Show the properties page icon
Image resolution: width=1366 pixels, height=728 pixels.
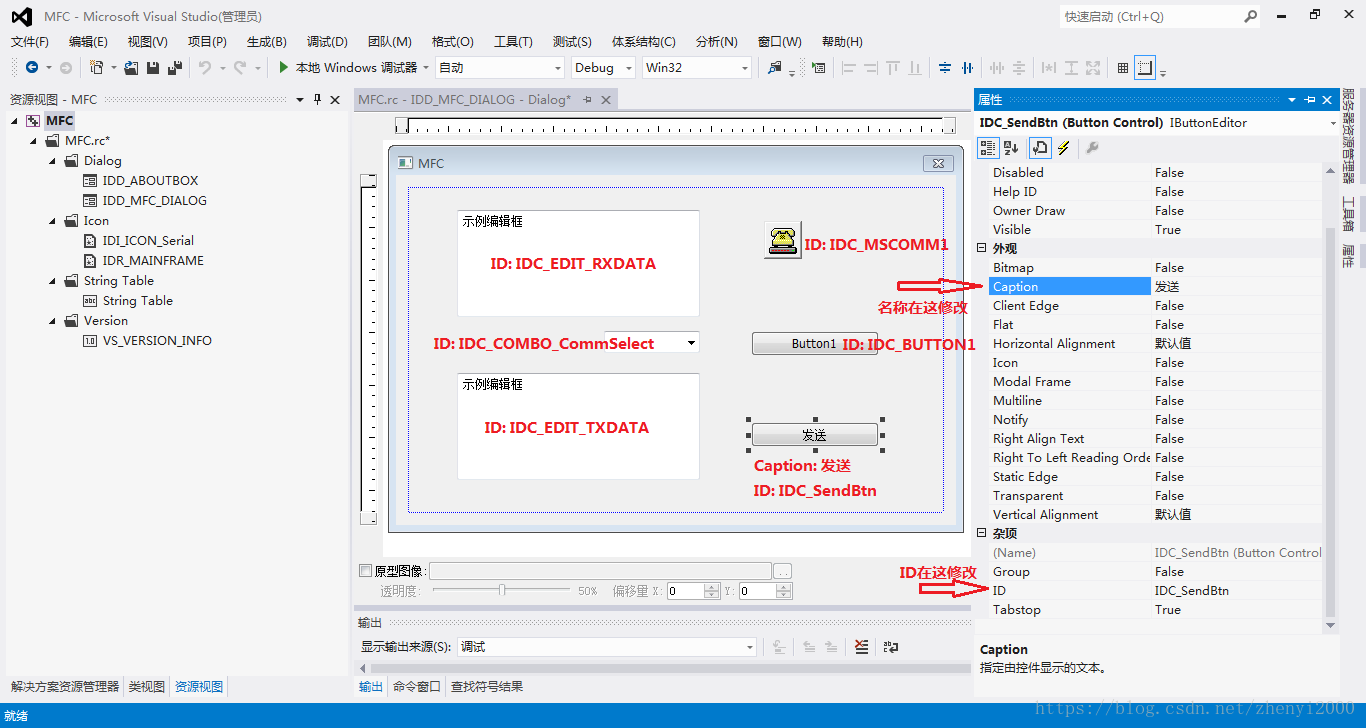point(1040,147)
